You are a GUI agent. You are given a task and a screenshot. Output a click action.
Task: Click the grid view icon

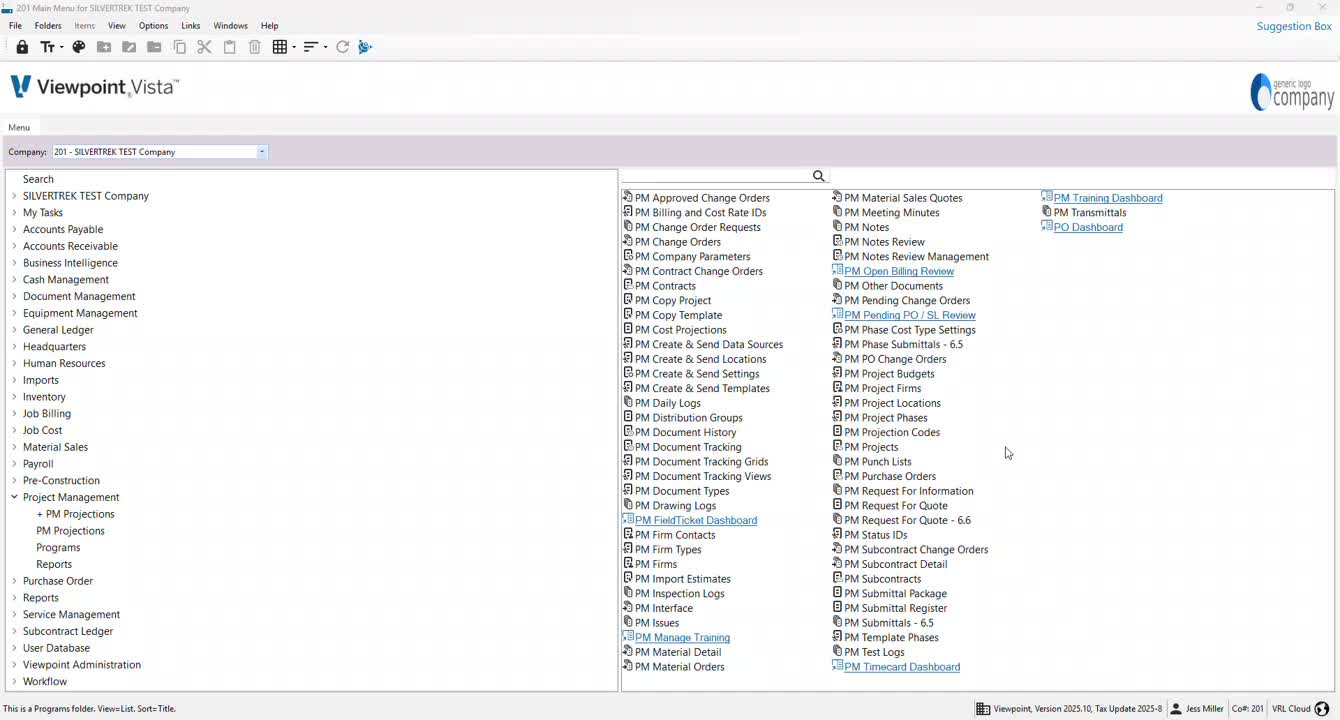[280, 47]
